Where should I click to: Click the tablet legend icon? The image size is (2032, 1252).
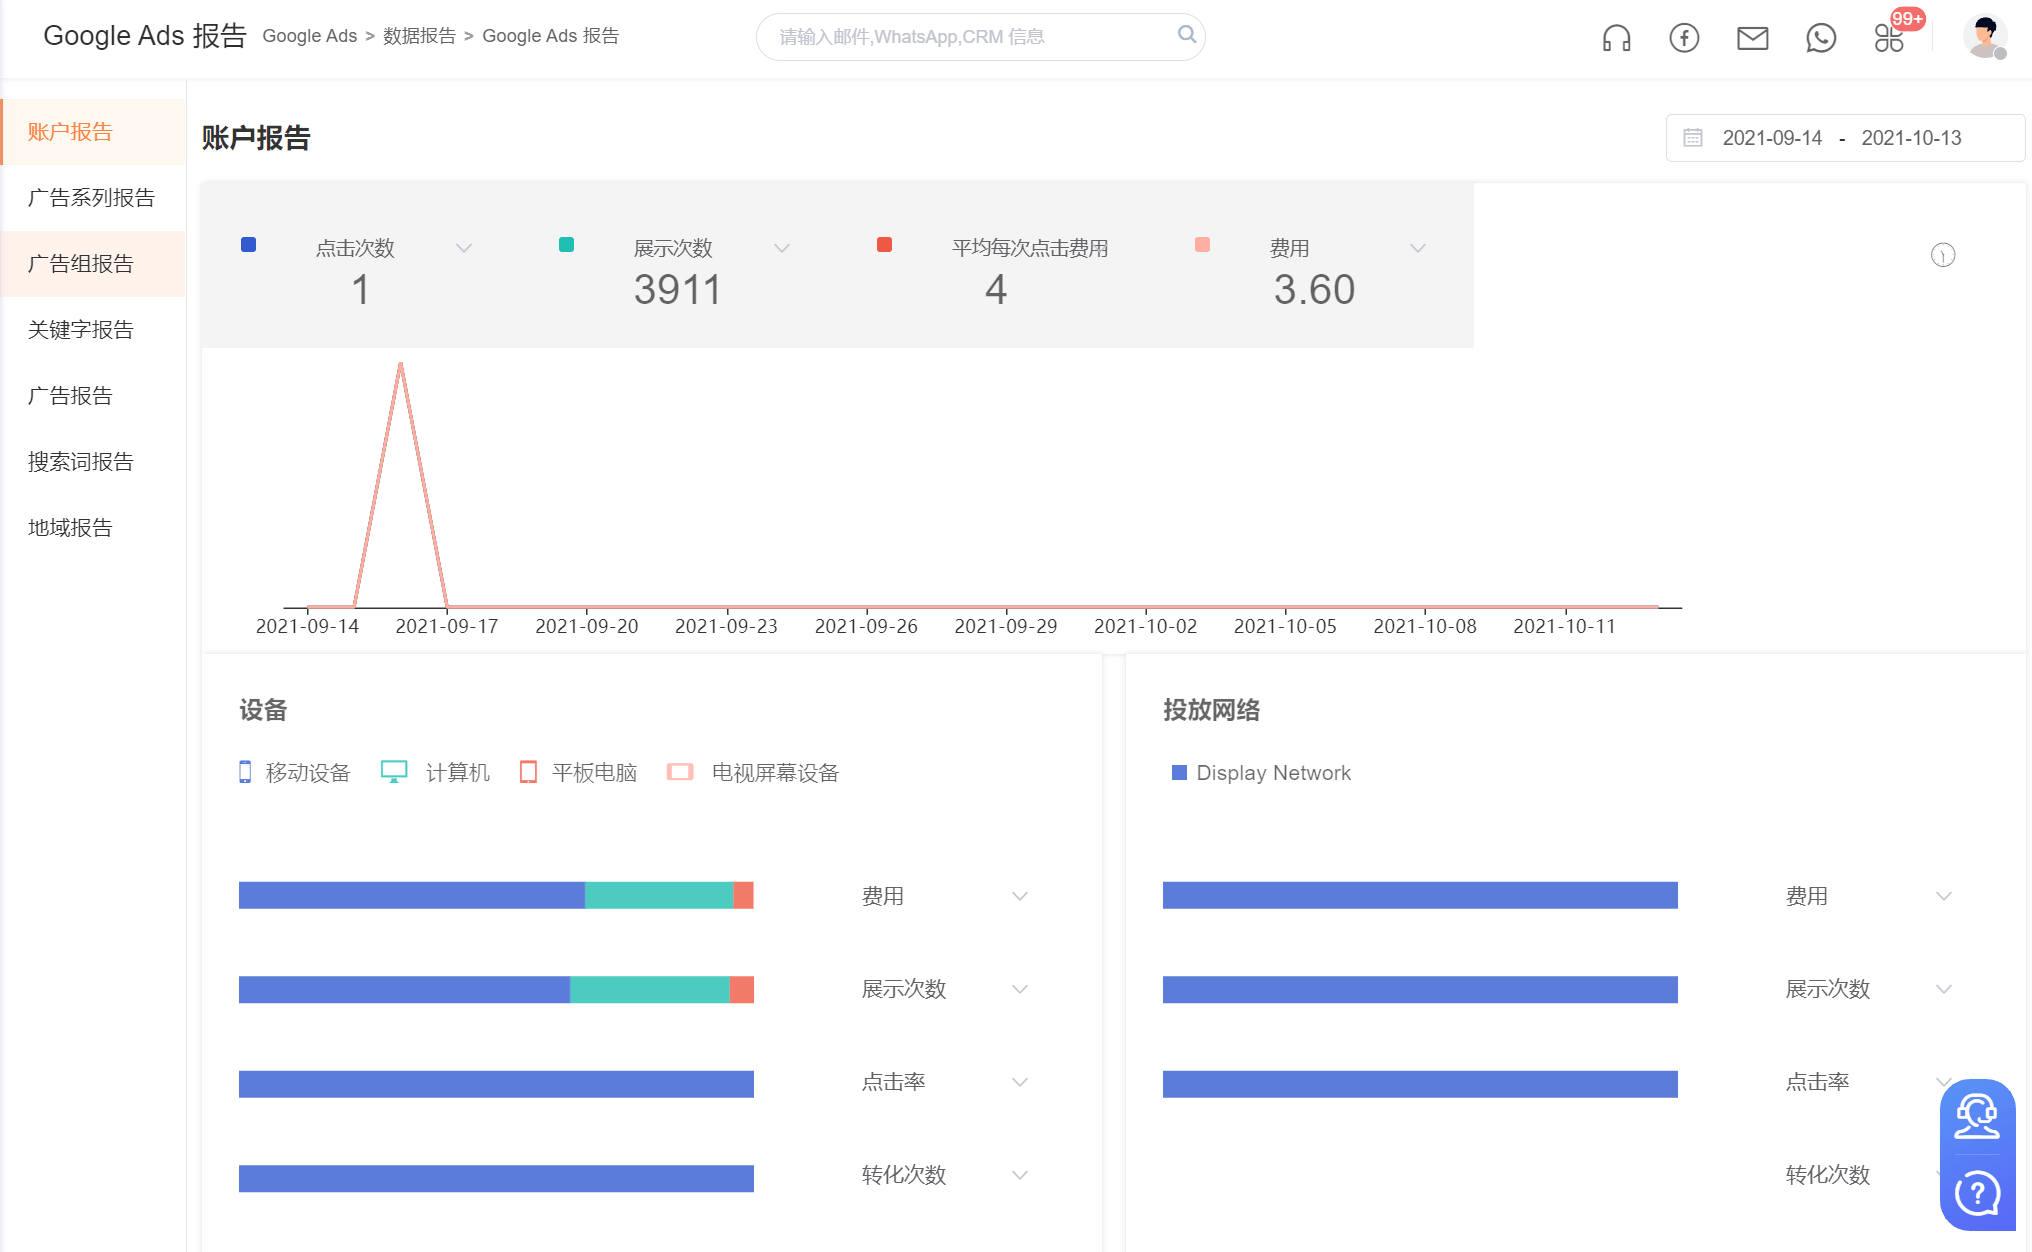pos(528,772)
